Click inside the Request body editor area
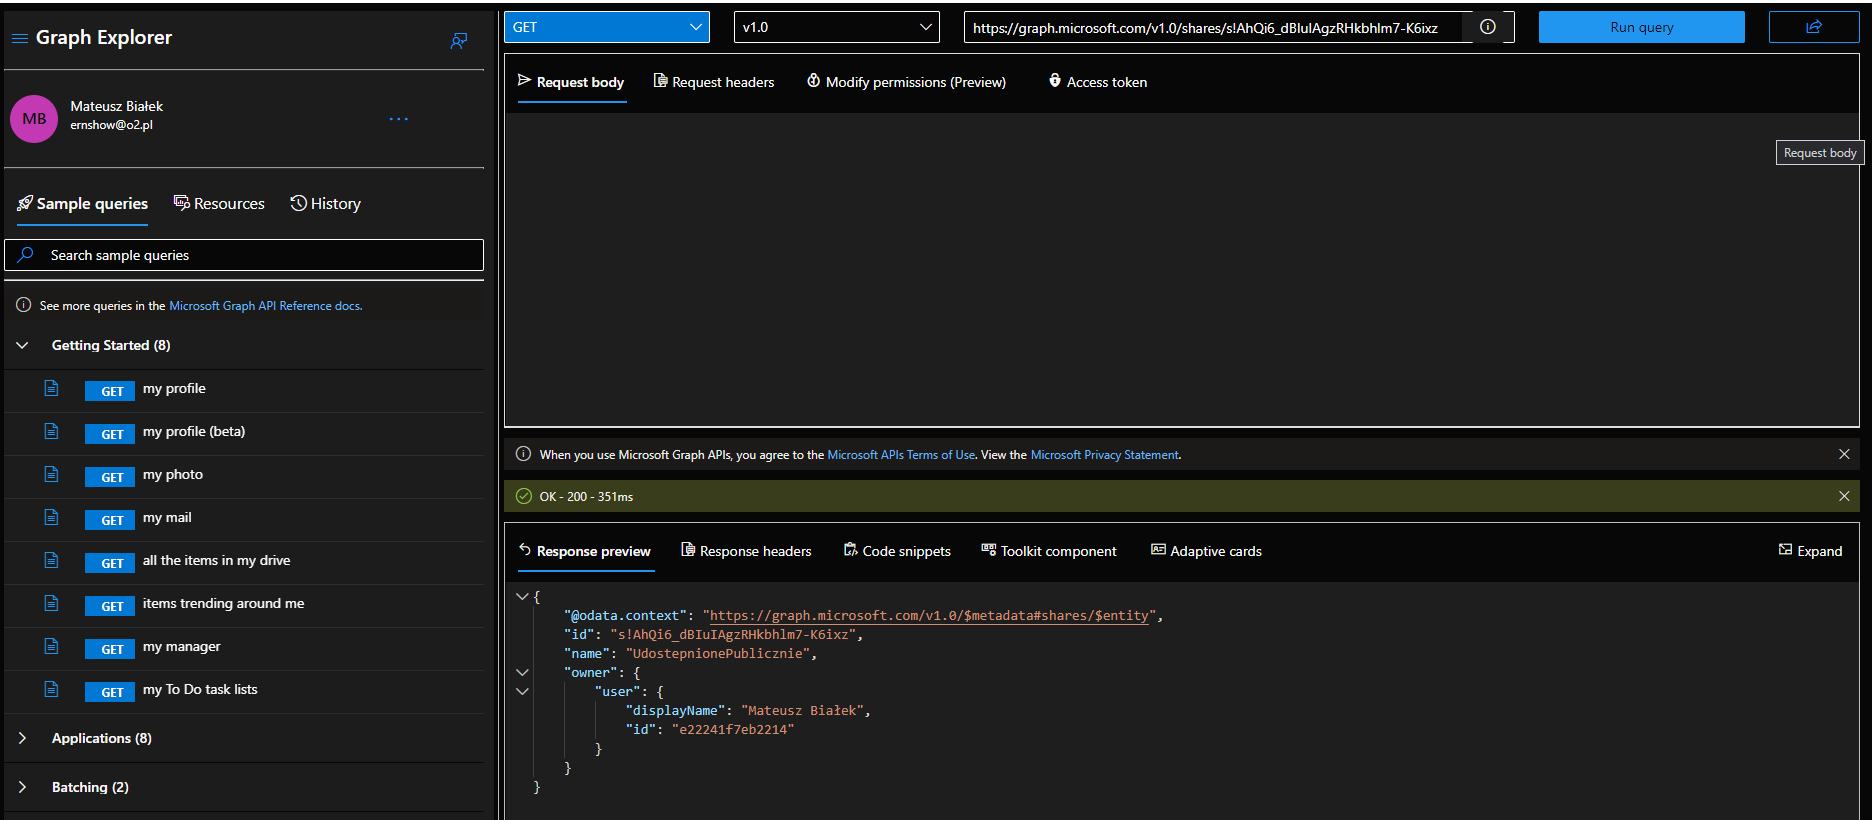The height and width of the screenshot is (820, 1872). 1181,269
